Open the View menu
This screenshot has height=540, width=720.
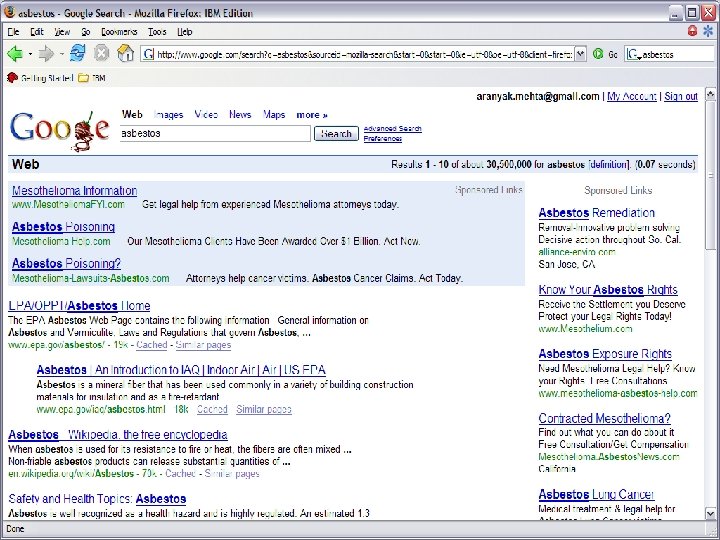click(x=62, y=32)
